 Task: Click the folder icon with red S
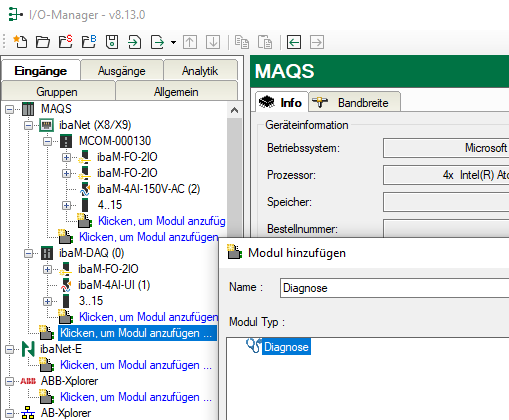click(66, 42)
